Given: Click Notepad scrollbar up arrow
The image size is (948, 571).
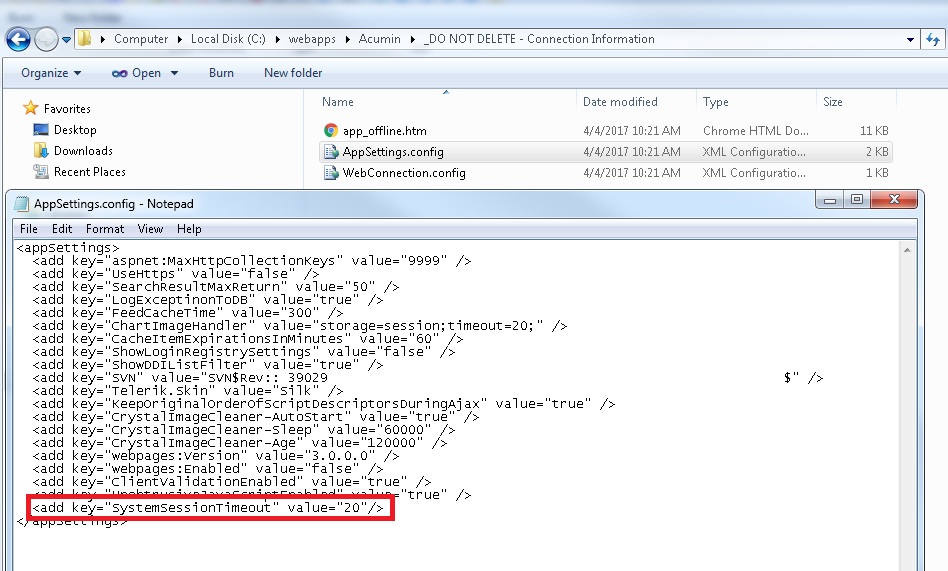Looking at the screenshot, I should point(907,250).
